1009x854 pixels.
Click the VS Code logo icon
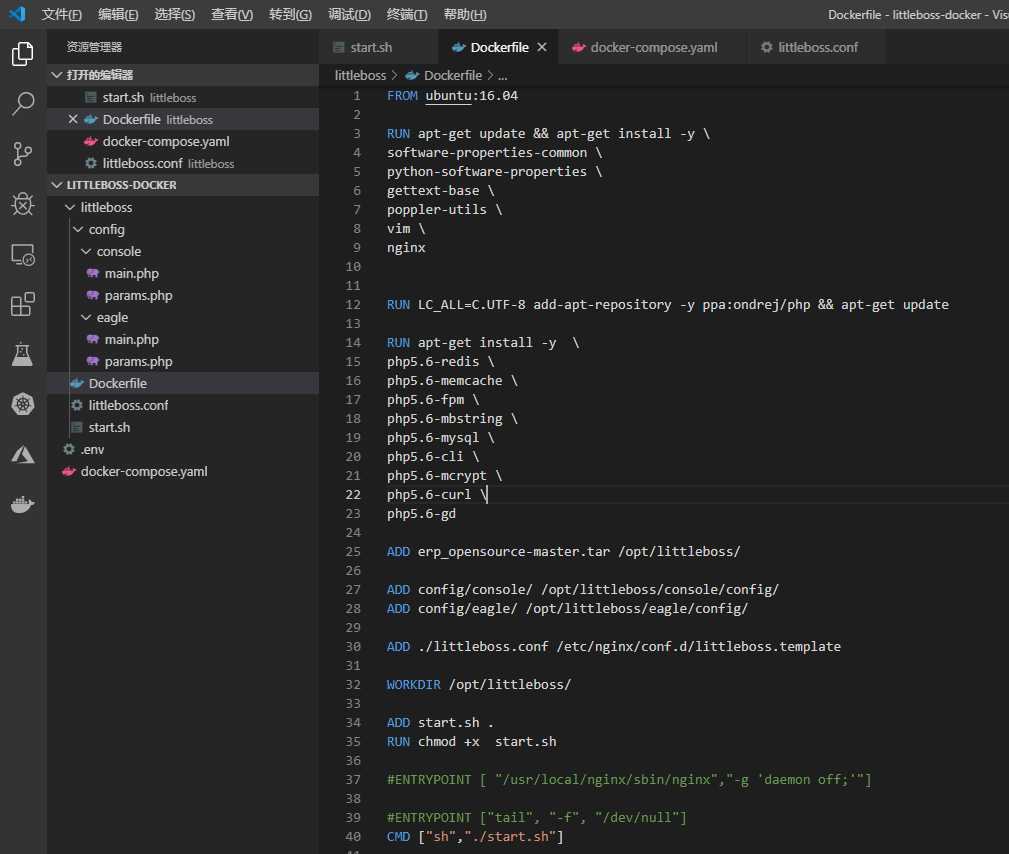pos(17,14)
